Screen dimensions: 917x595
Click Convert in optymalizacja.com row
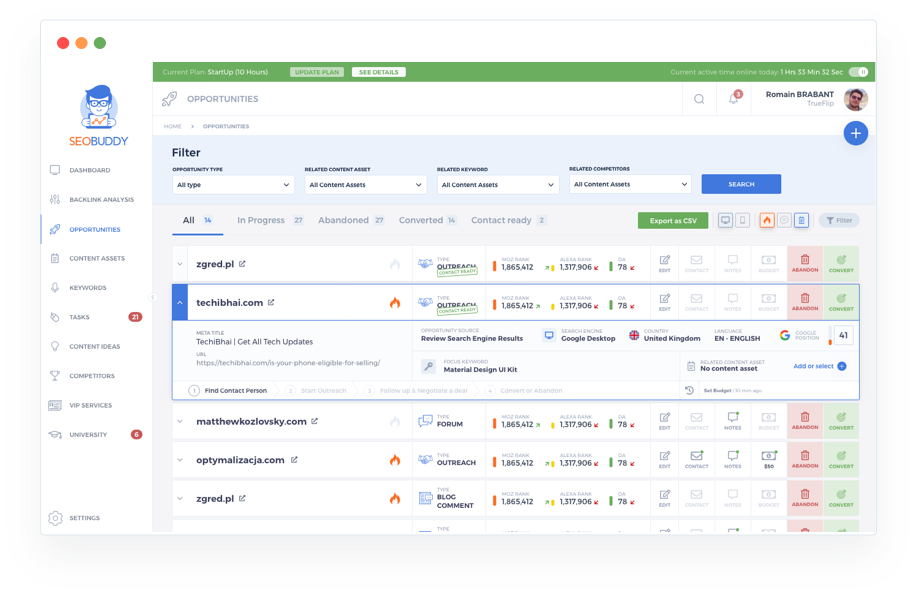pos(841,460)
